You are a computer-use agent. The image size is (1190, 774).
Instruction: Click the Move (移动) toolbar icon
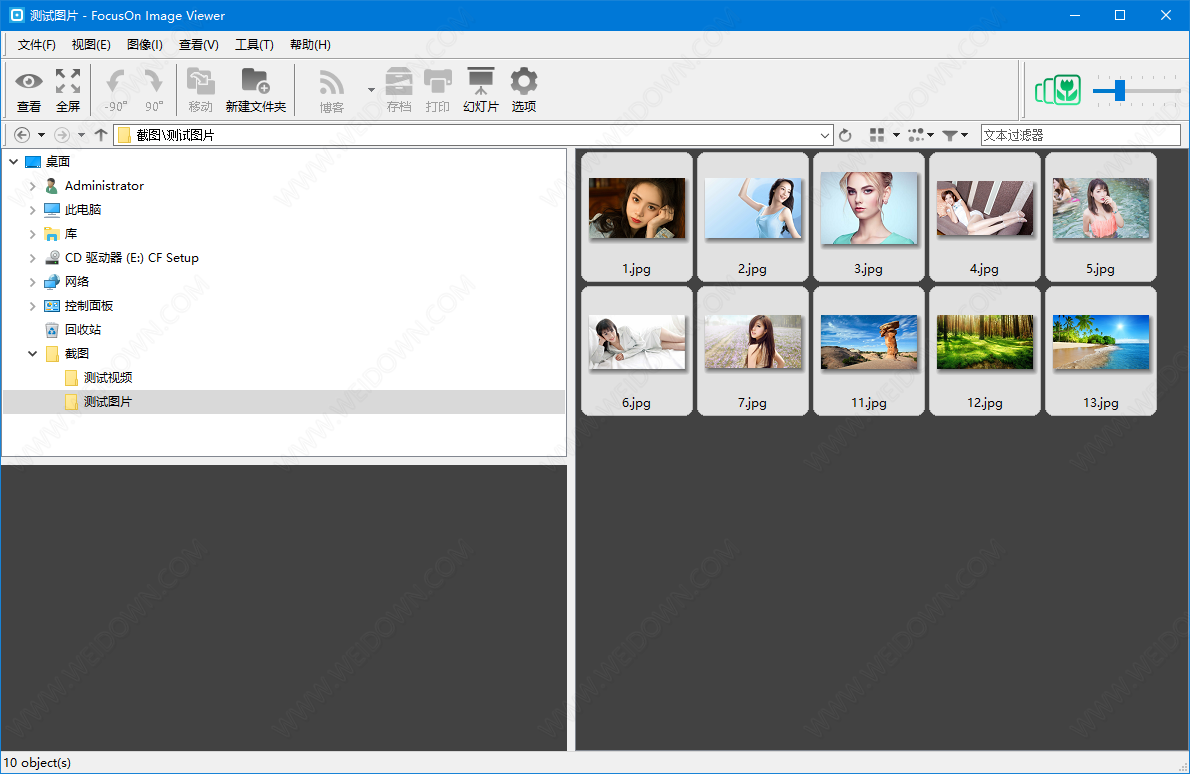pyautogui.click(x=200, y=90)
